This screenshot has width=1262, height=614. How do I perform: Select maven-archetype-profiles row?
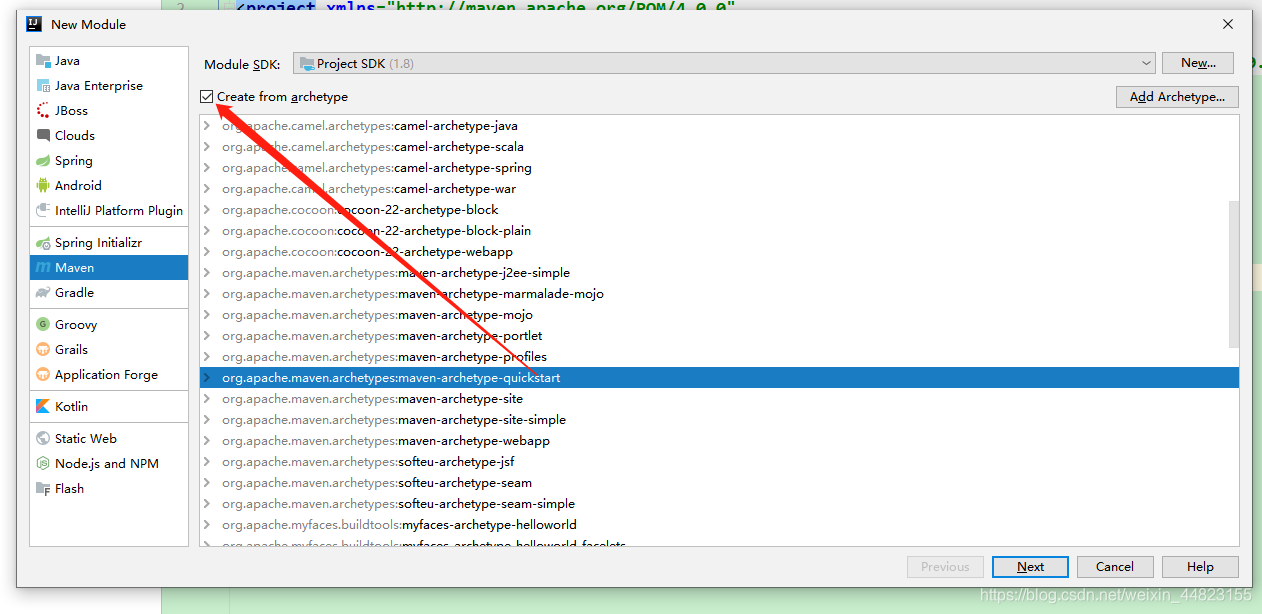[x=720, y=357]
